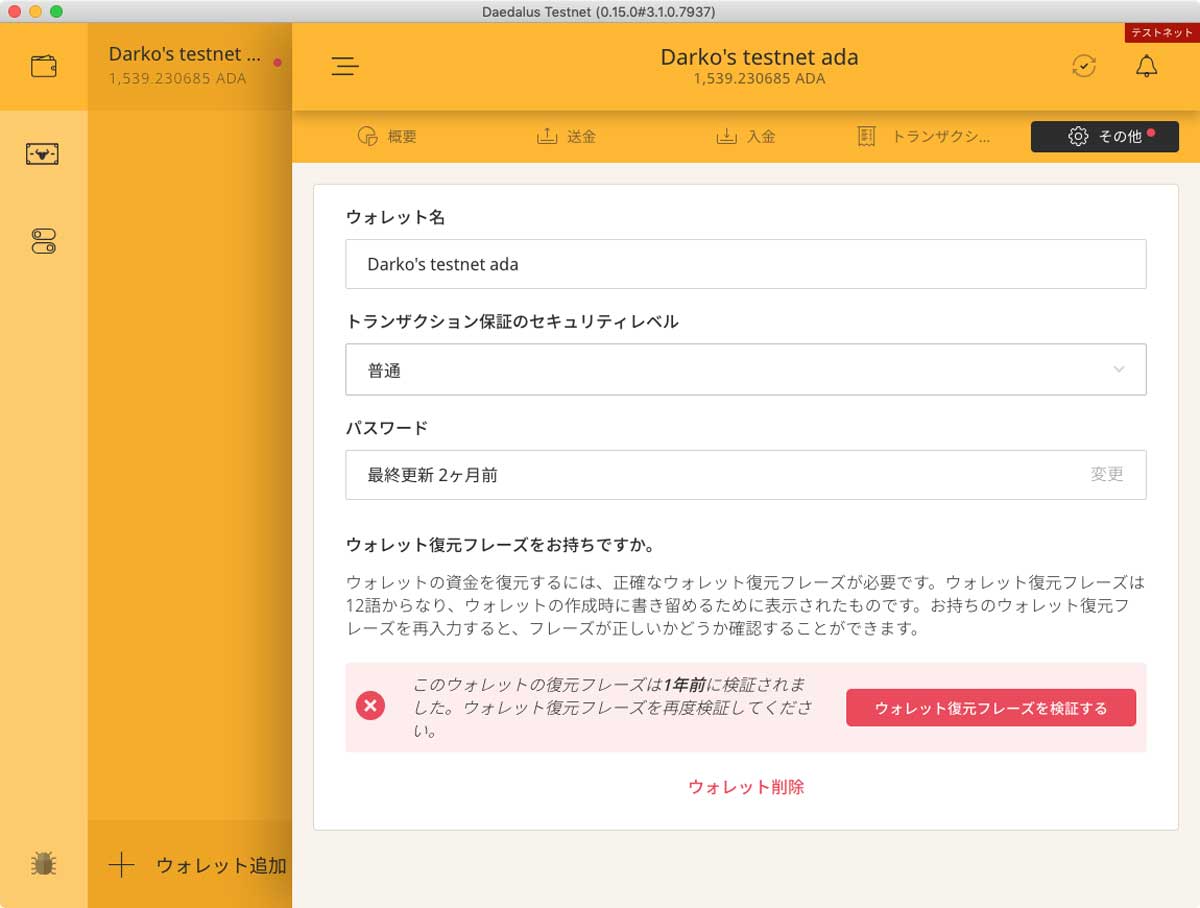Click the ウォレット削除 link
This screenshot has width=1200, height=908.
[746, 787]
